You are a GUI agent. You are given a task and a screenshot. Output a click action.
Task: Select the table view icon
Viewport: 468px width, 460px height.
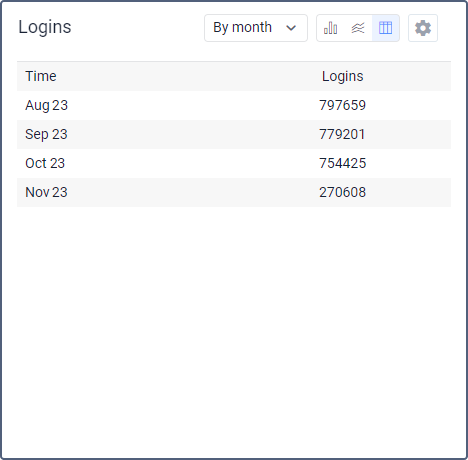click(x=385, y=28)
